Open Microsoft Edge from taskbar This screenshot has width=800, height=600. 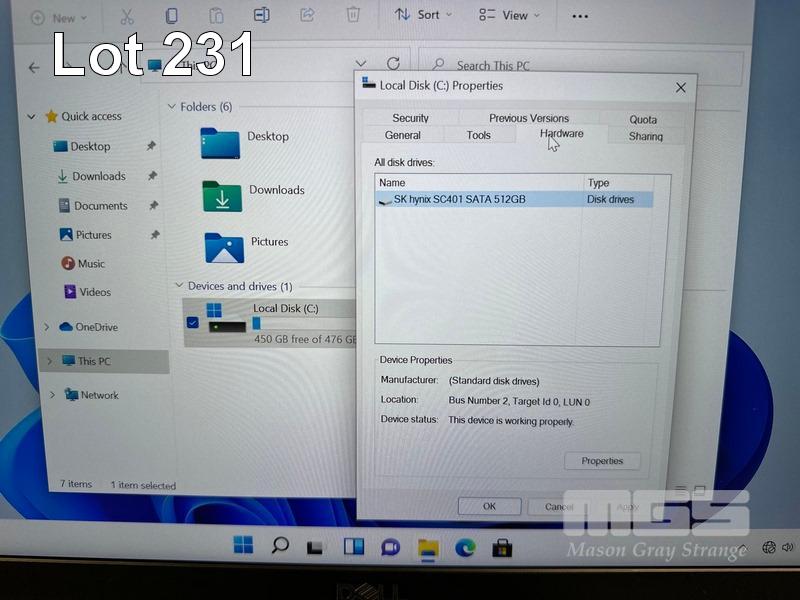[x=465, y=547]
